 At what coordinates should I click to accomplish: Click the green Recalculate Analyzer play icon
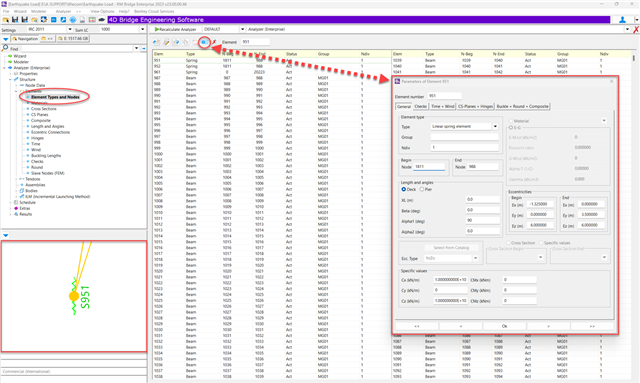(157, 29)
